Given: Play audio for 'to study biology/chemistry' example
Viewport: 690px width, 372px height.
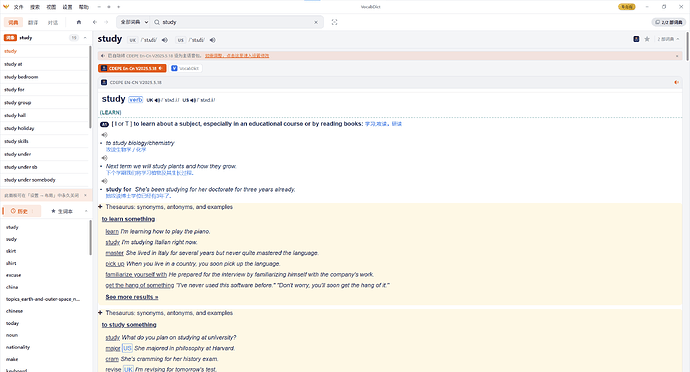Looking at the screenshot, I should (x=105, y=135).
